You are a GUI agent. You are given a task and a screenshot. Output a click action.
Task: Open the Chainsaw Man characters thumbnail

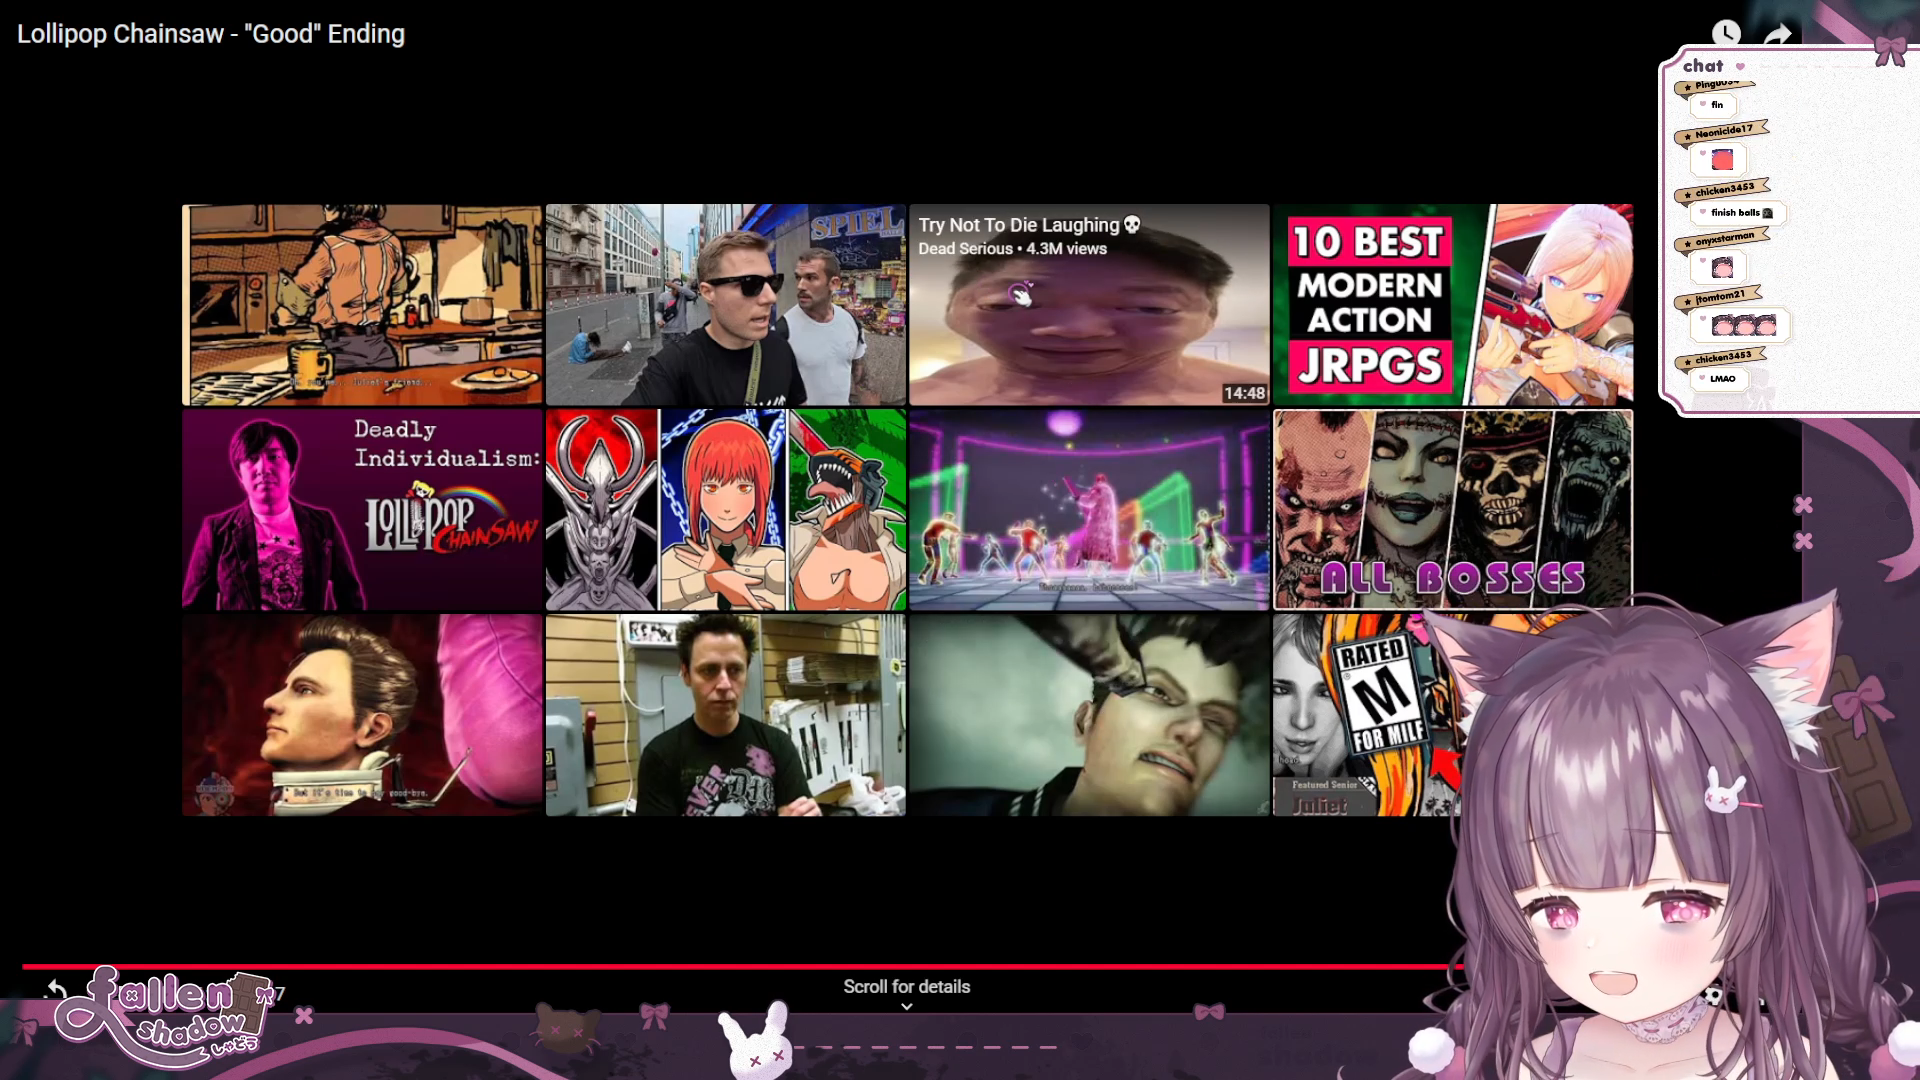[726, 510]
